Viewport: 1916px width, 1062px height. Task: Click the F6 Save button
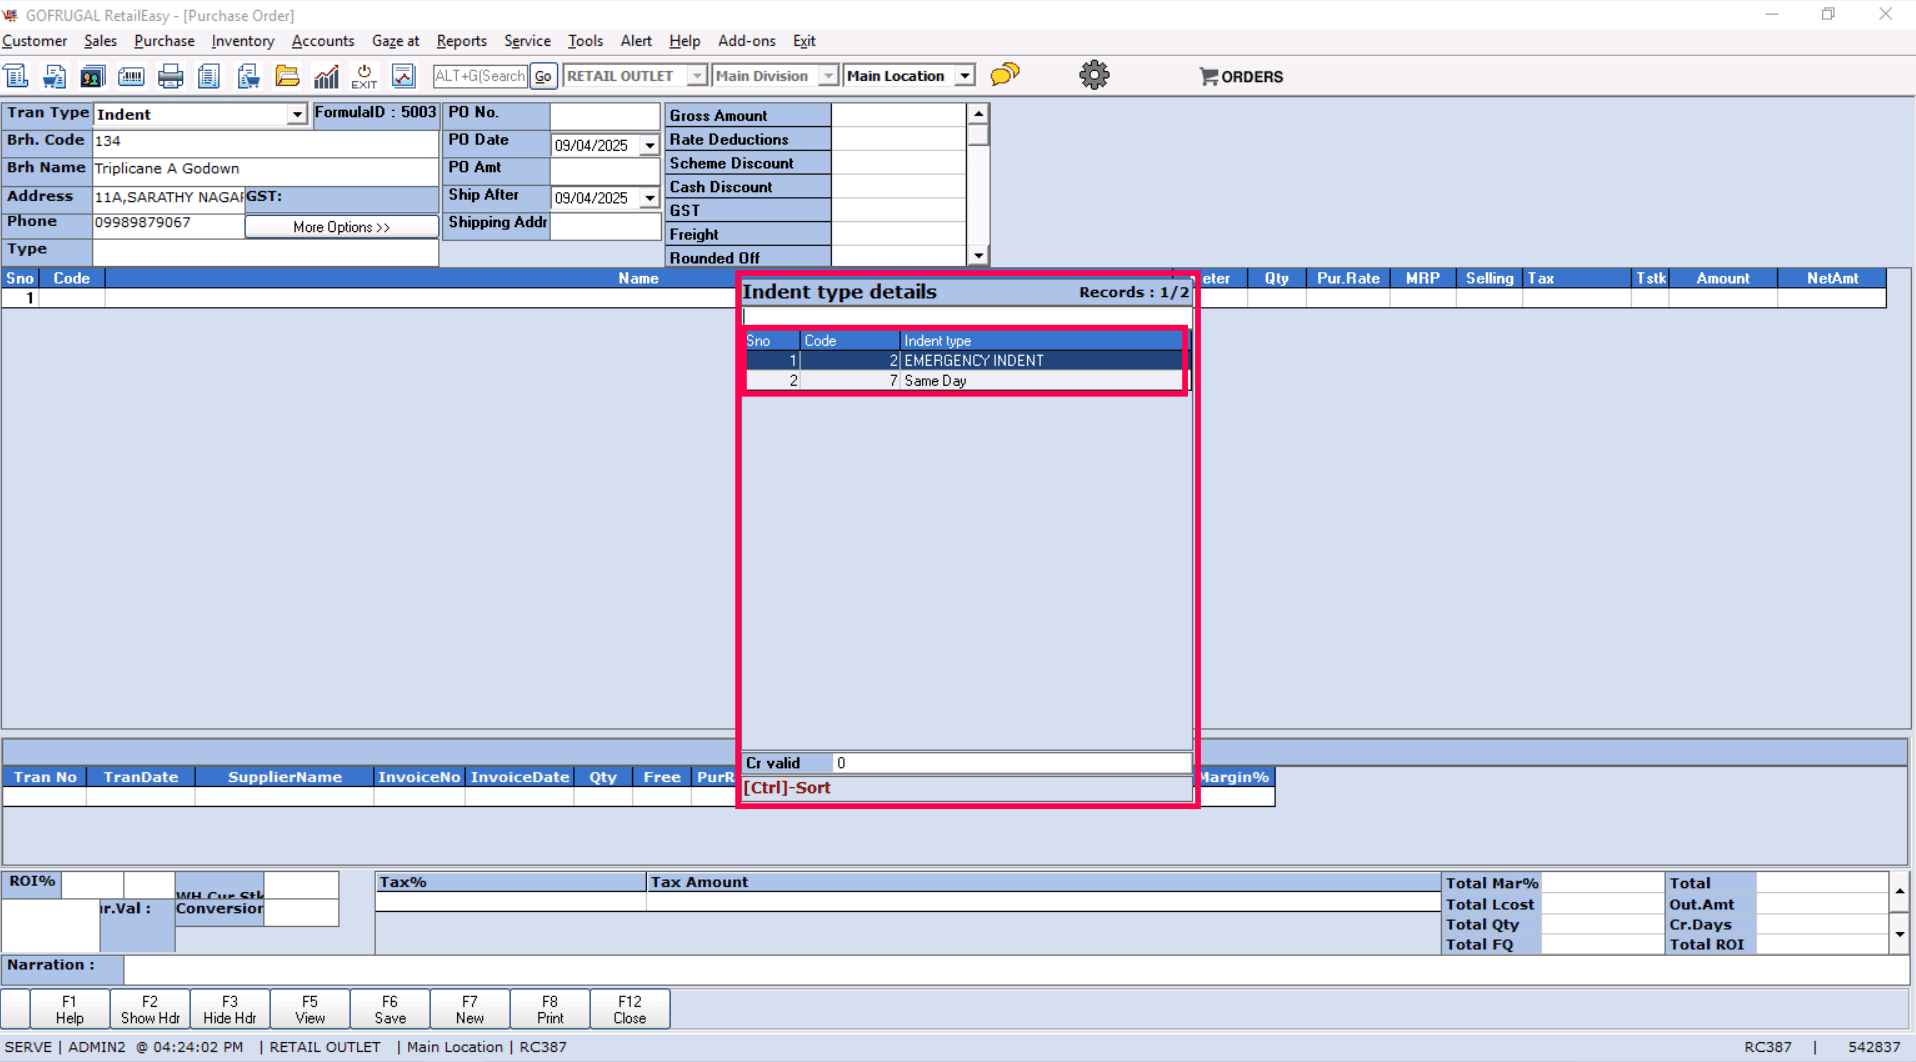[390, 1009]
